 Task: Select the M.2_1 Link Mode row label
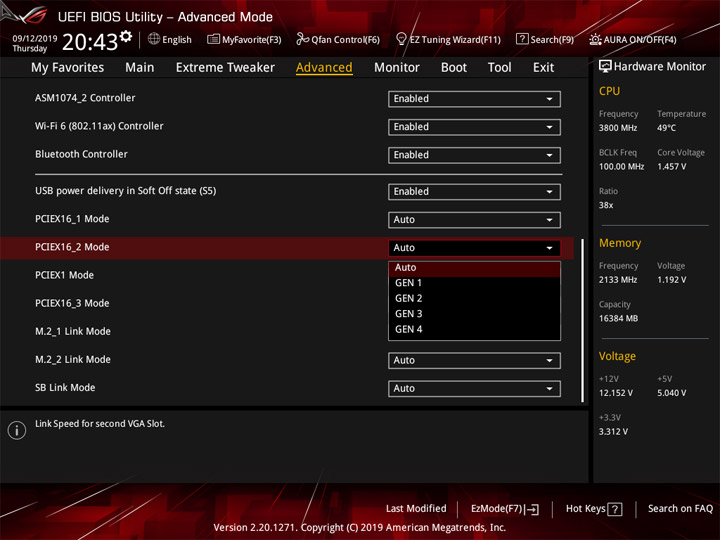73,331
